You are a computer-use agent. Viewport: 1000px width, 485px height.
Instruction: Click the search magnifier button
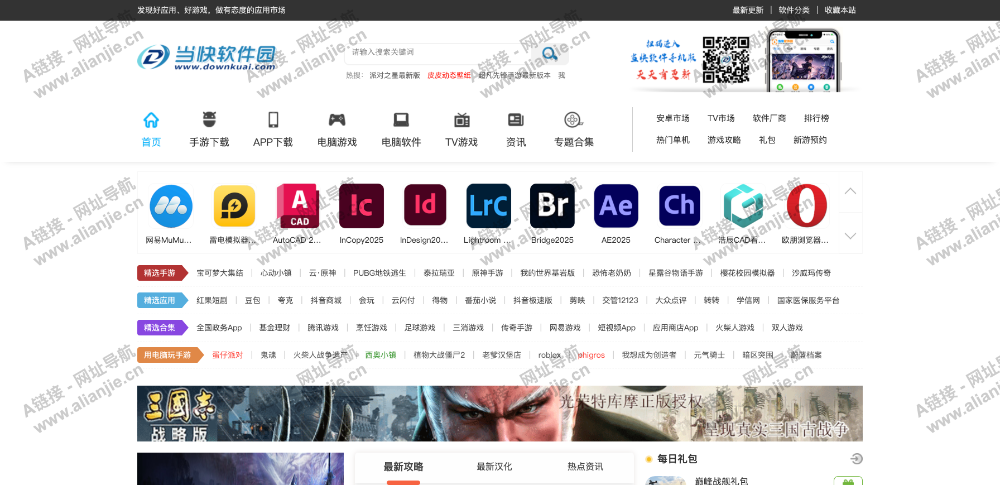pyautogui.click(x=550, y=53)
